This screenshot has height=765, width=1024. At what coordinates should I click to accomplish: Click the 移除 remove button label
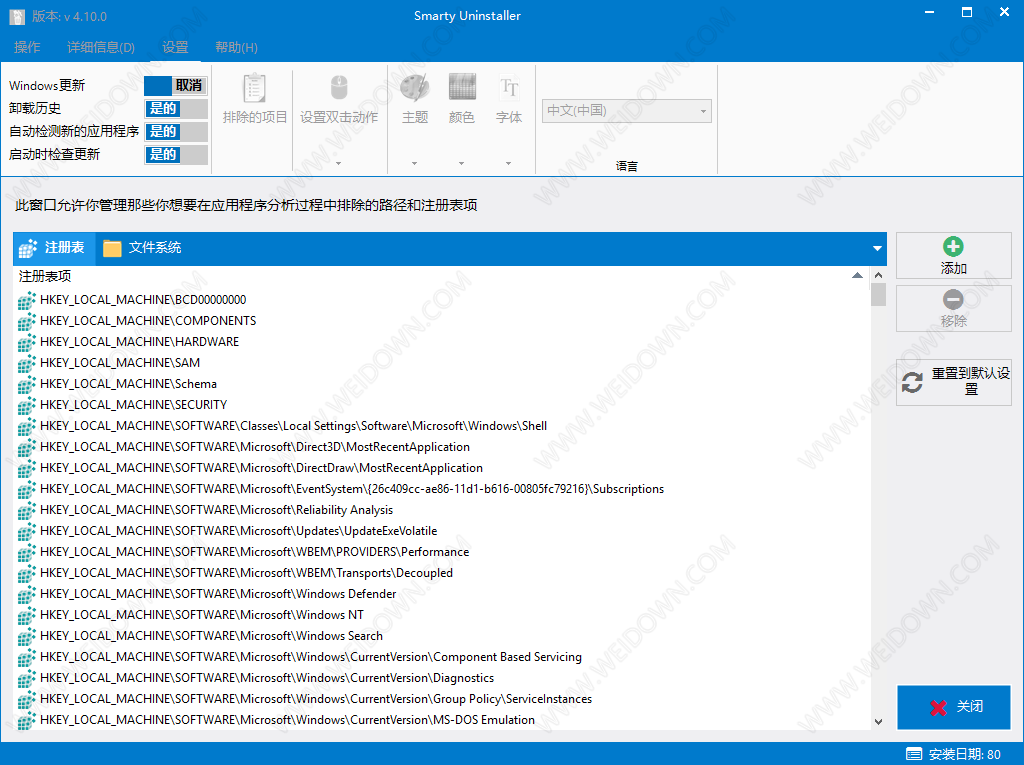(953, 321)
